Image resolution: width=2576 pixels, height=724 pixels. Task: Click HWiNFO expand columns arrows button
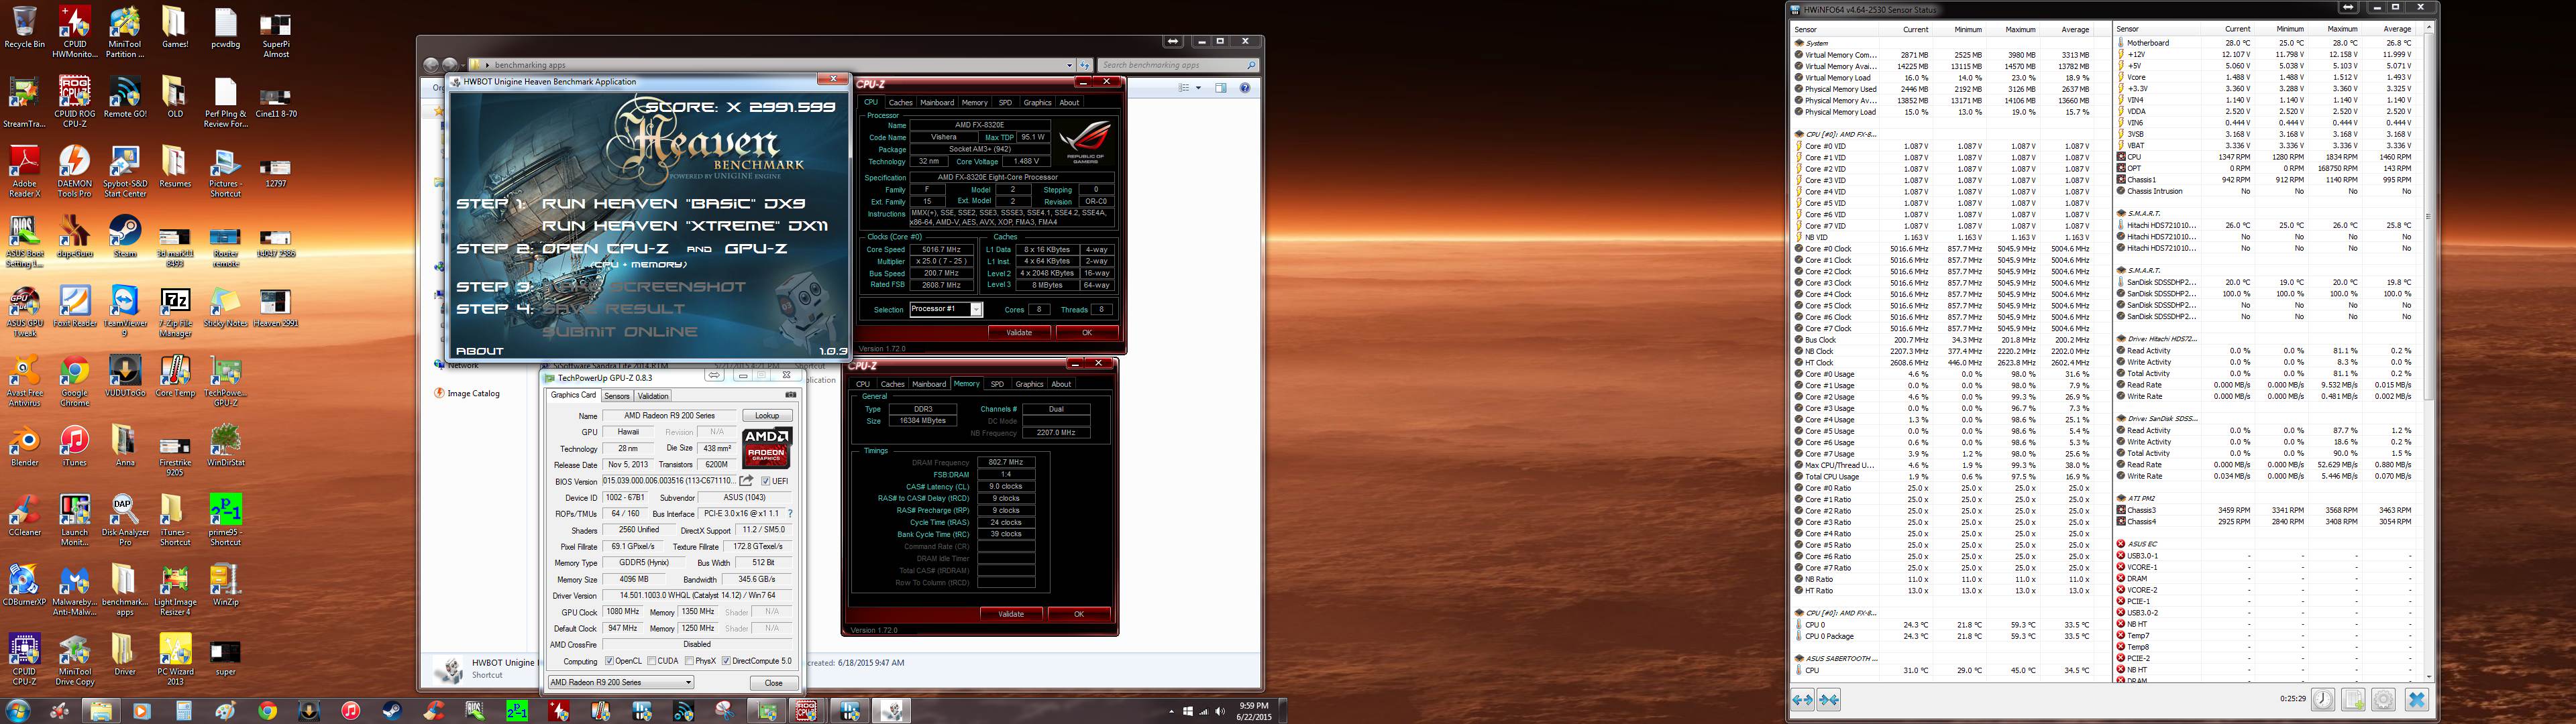click(x=1802, y=700)
